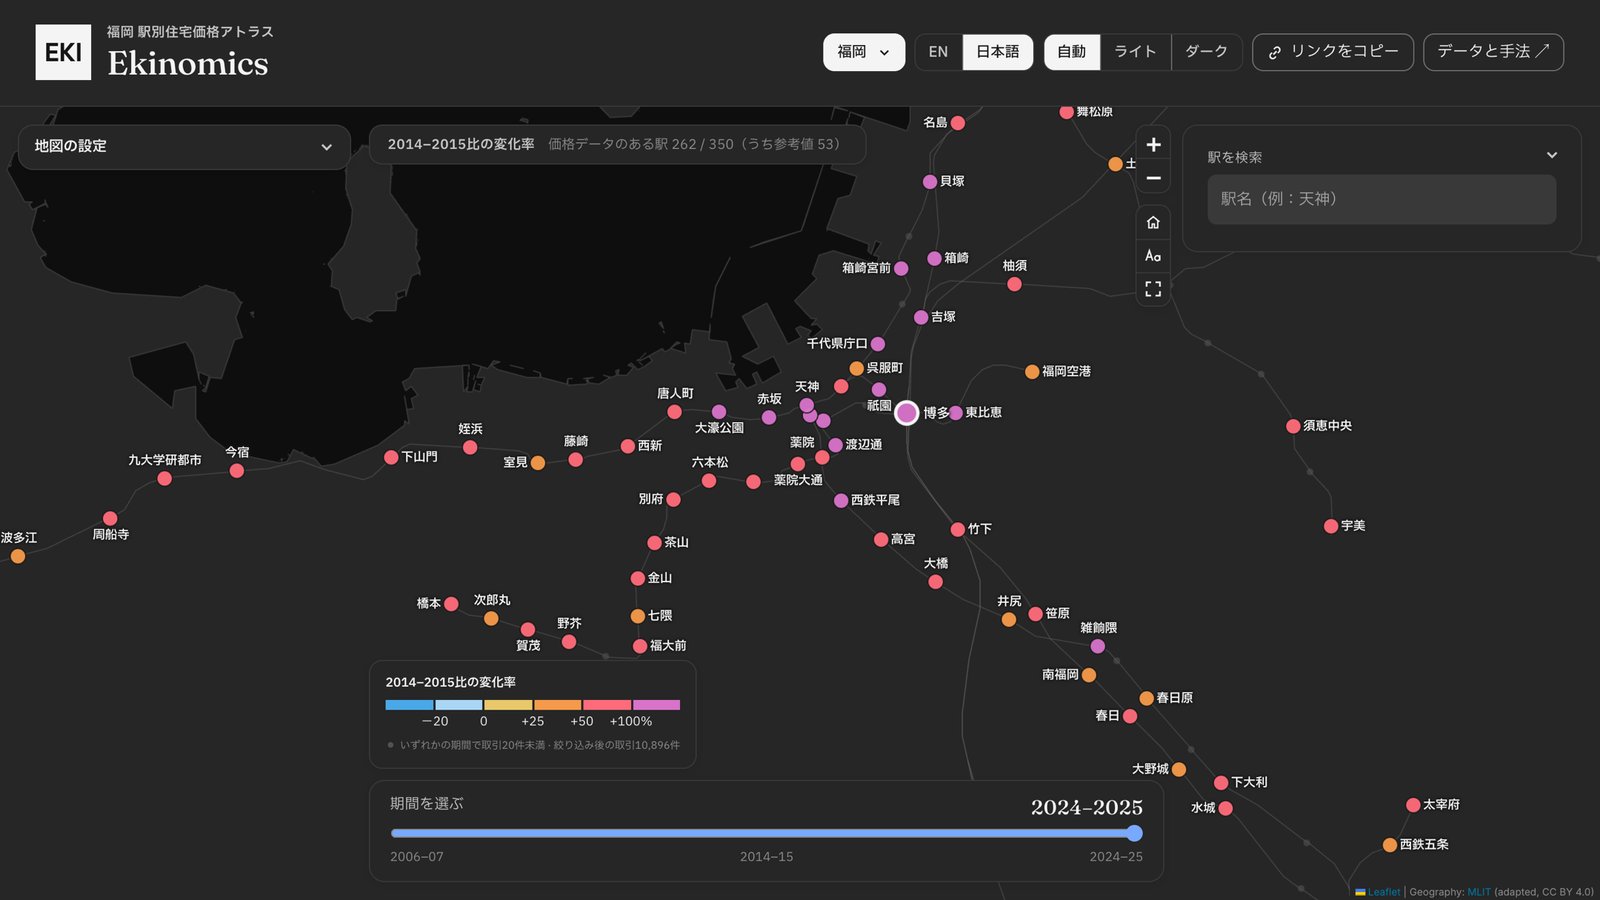
Task: Click the Ekinomics site title
Action: [x=188, y=64]
